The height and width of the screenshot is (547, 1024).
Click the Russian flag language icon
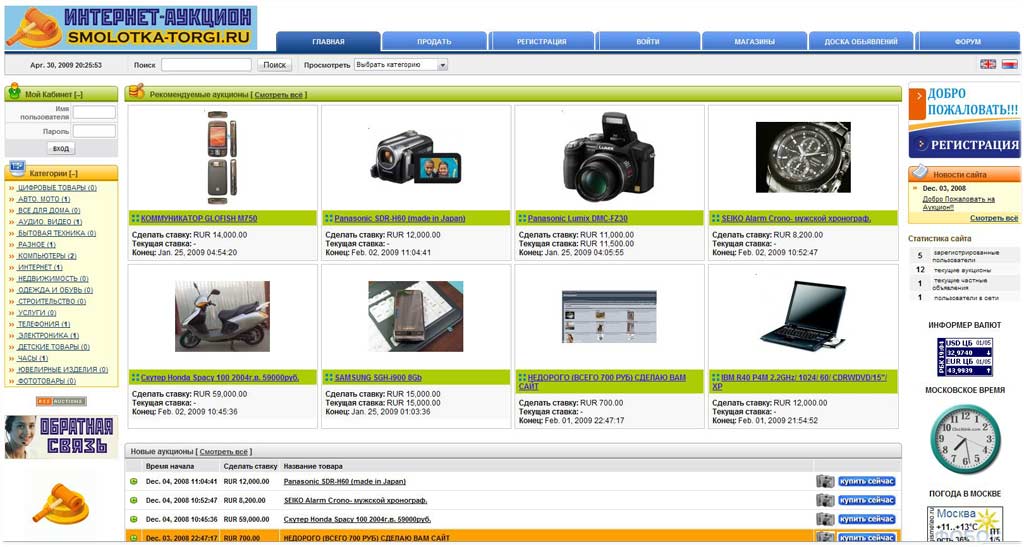(1010, 64)
